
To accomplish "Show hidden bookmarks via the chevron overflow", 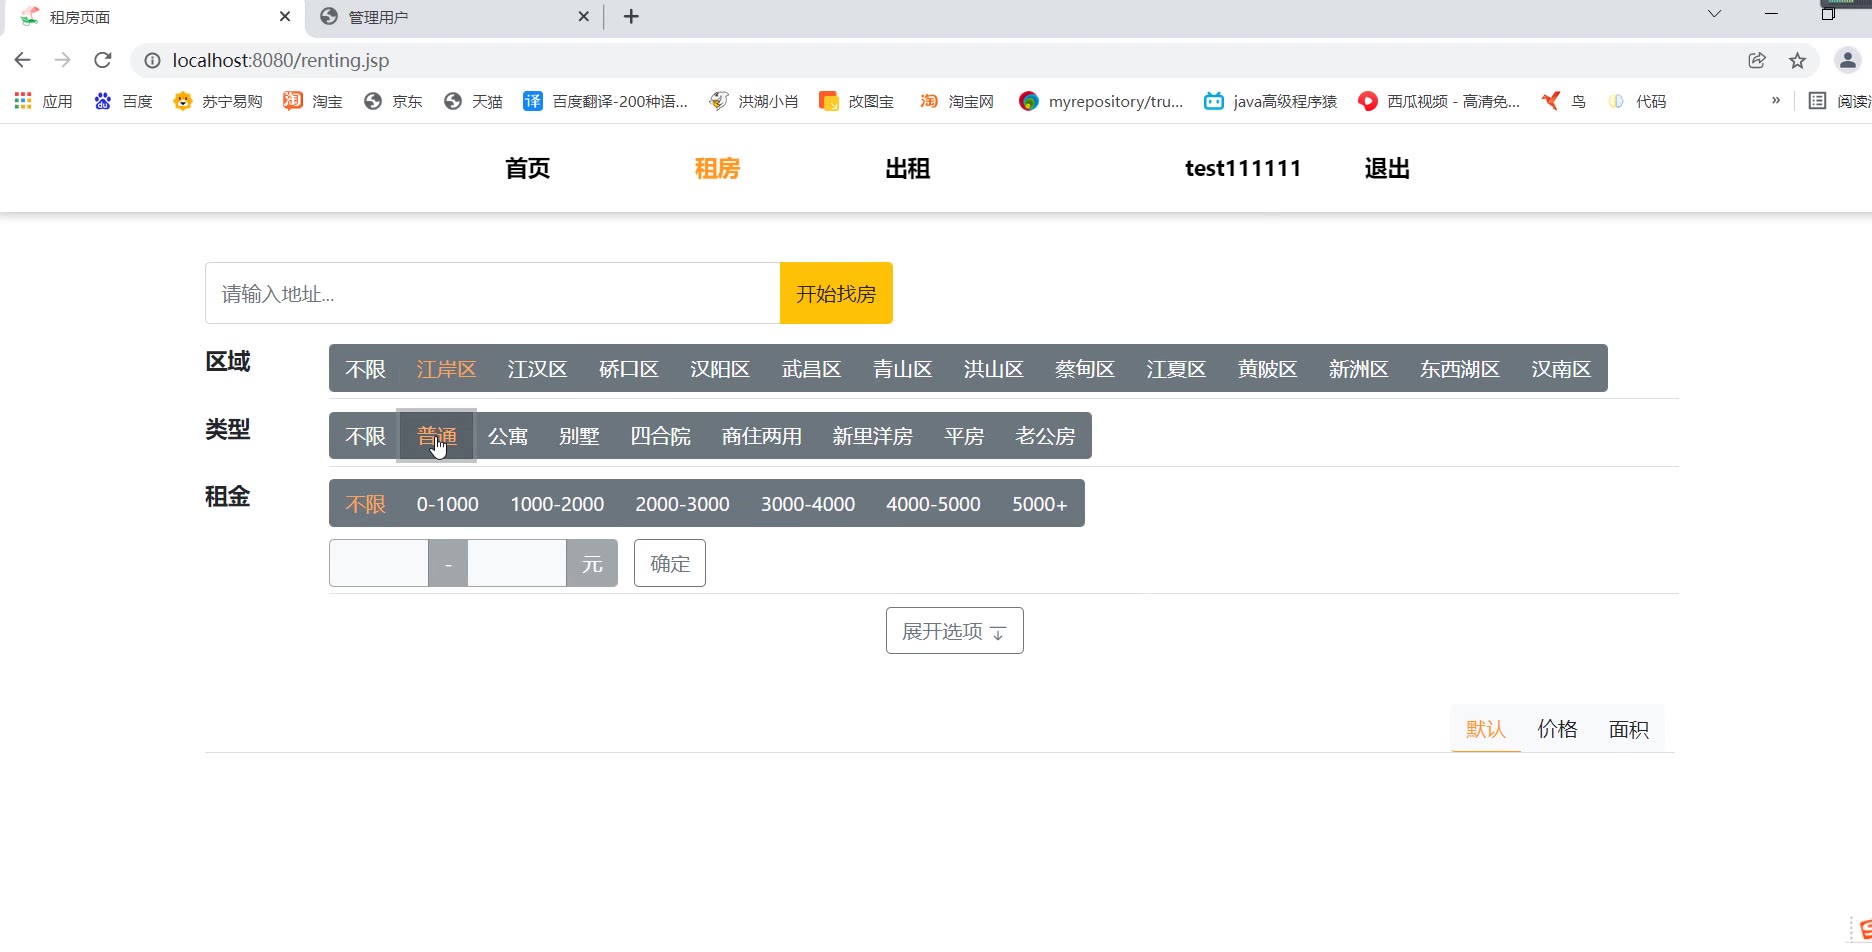I will pyautogui.click(x=1775, y=101).
